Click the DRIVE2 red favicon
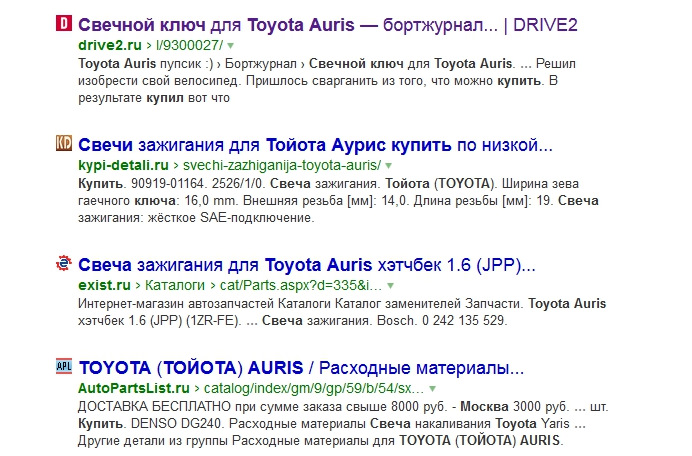692x456 pixels. (x=64, y=23)
